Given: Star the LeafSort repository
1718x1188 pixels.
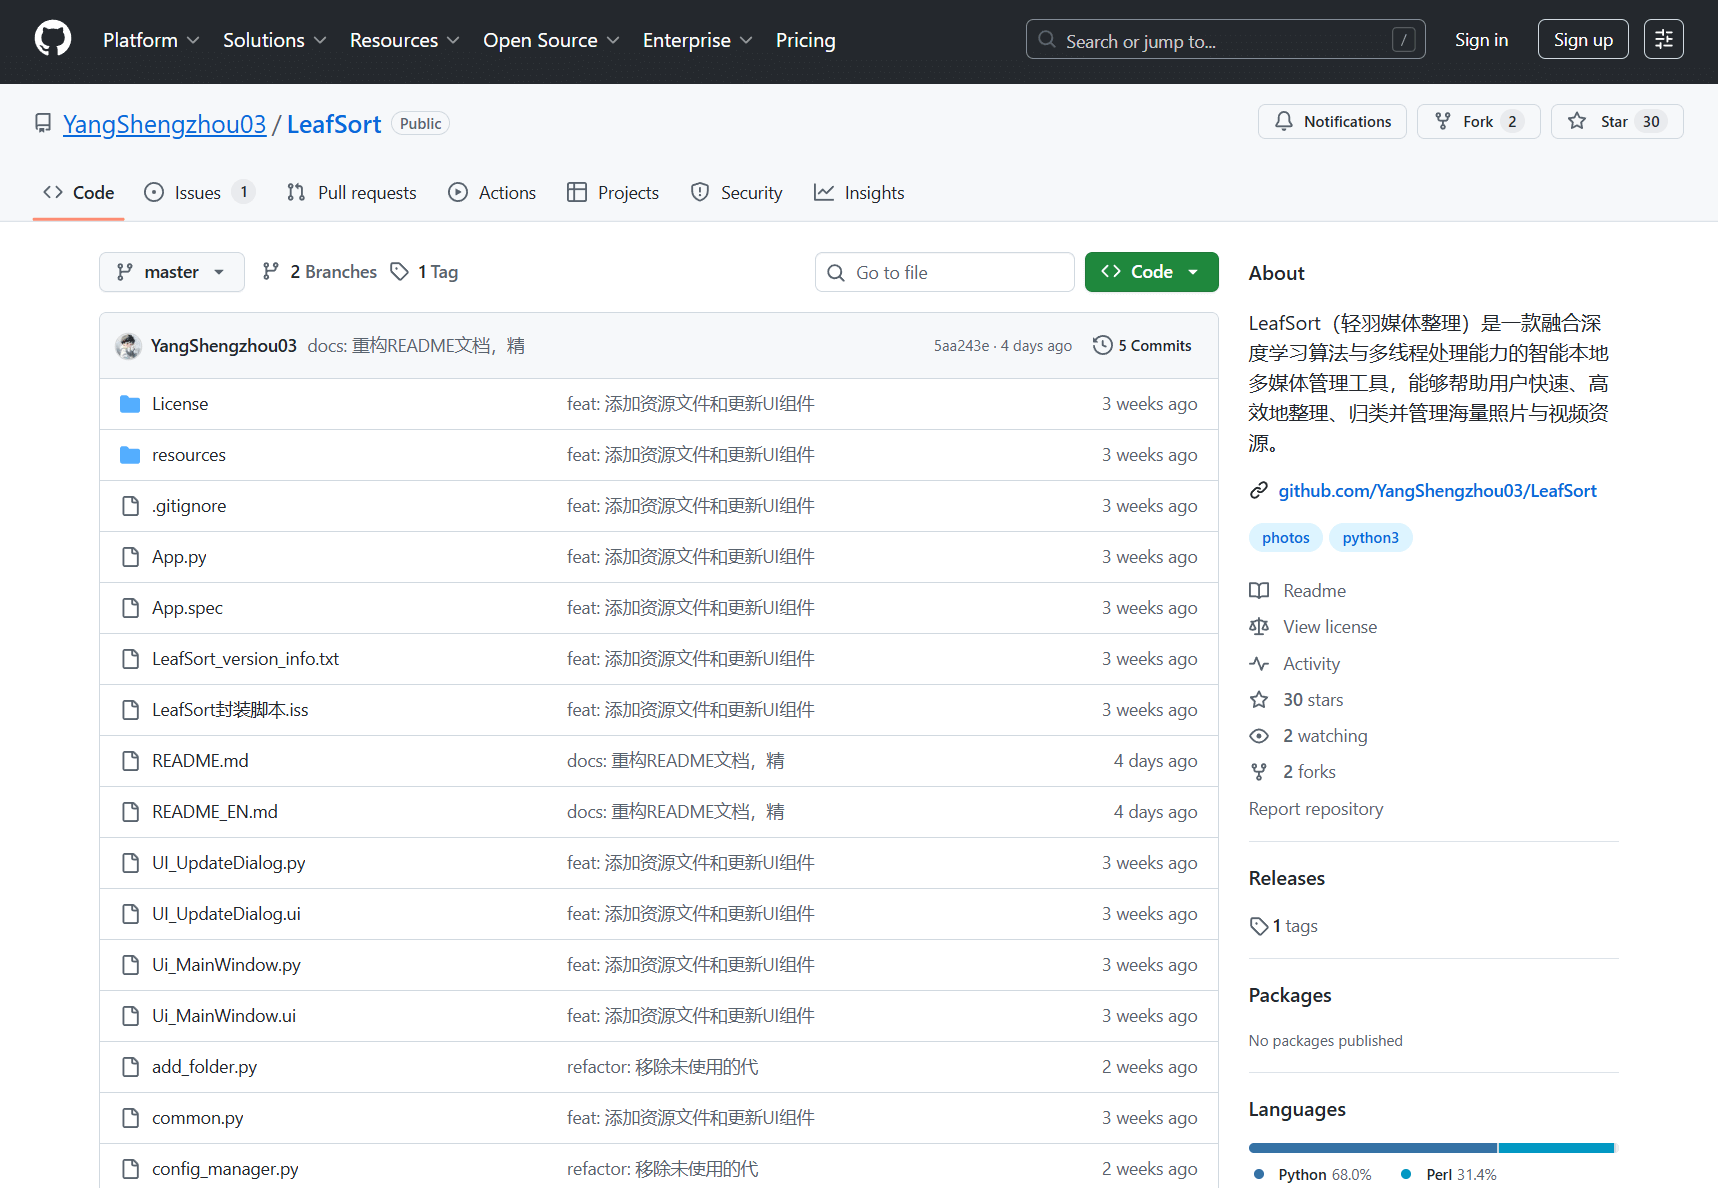Looking at the screenshot, I should (1614, 121).
